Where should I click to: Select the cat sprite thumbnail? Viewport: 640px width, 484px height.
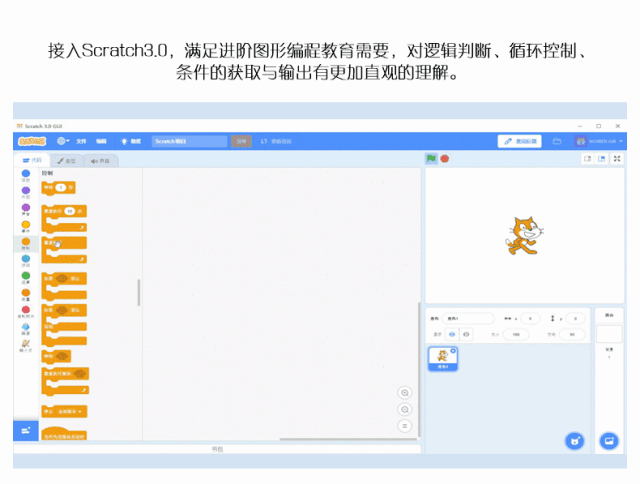(443, 359)
